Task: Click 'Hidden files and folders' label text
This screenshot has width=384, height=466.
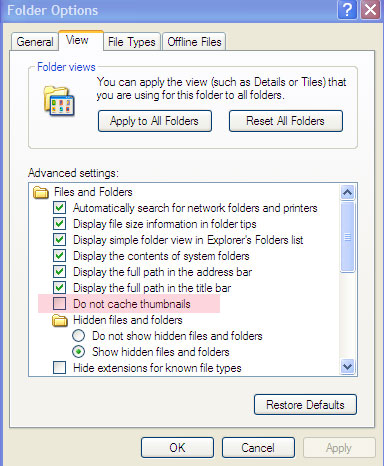Action: [x=128, y=320]
